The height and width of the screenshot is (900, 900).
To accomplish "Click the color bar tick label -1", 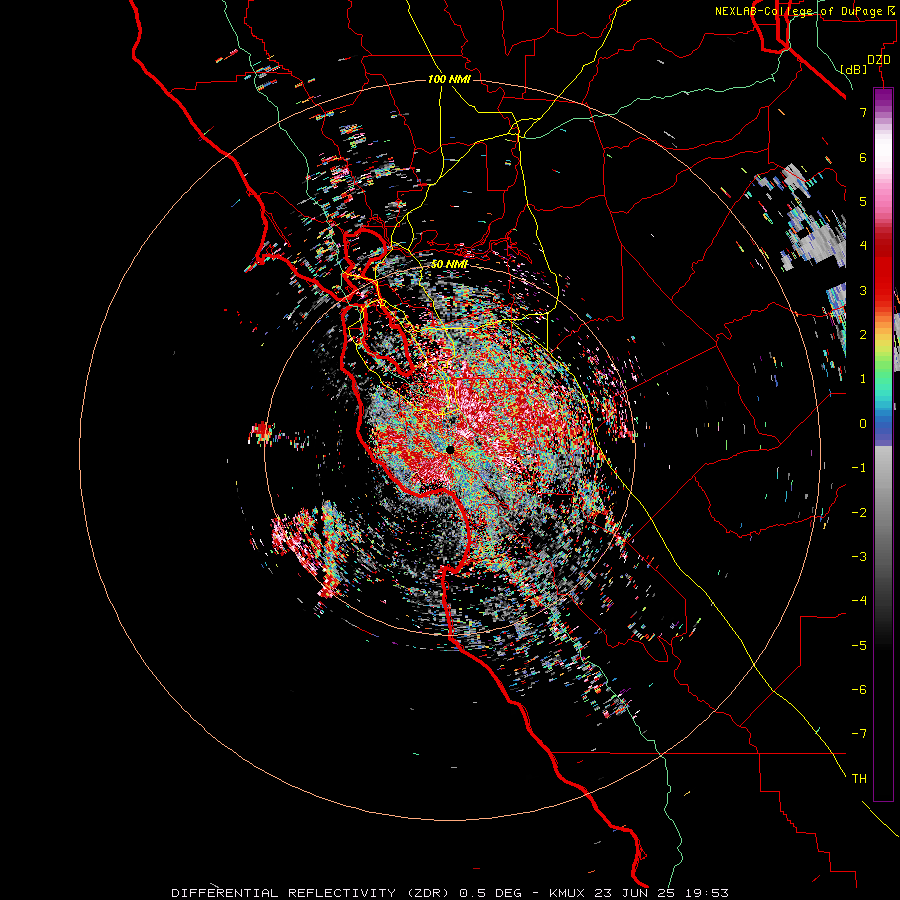I will [x=859, y=468].
